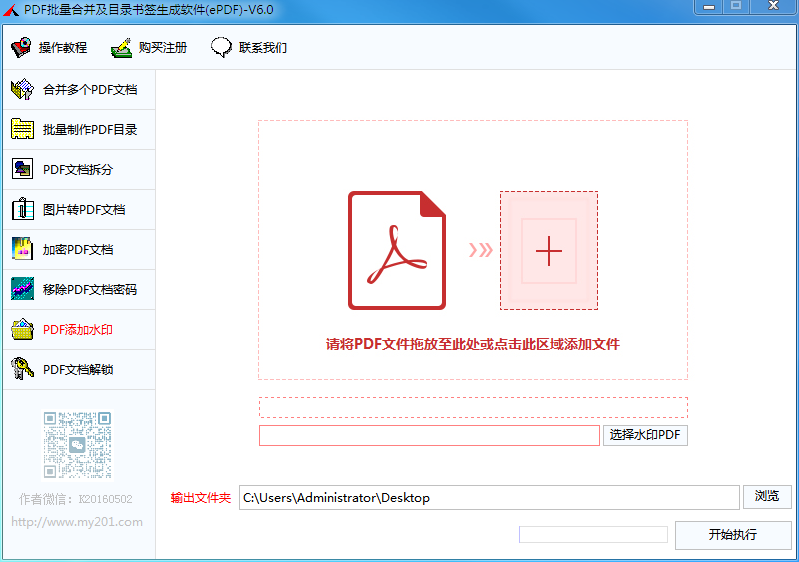This screenshot has width=799, height=562.
Task: Click the PDF文档拆分 sidebar icon
Action: (22, 169)
